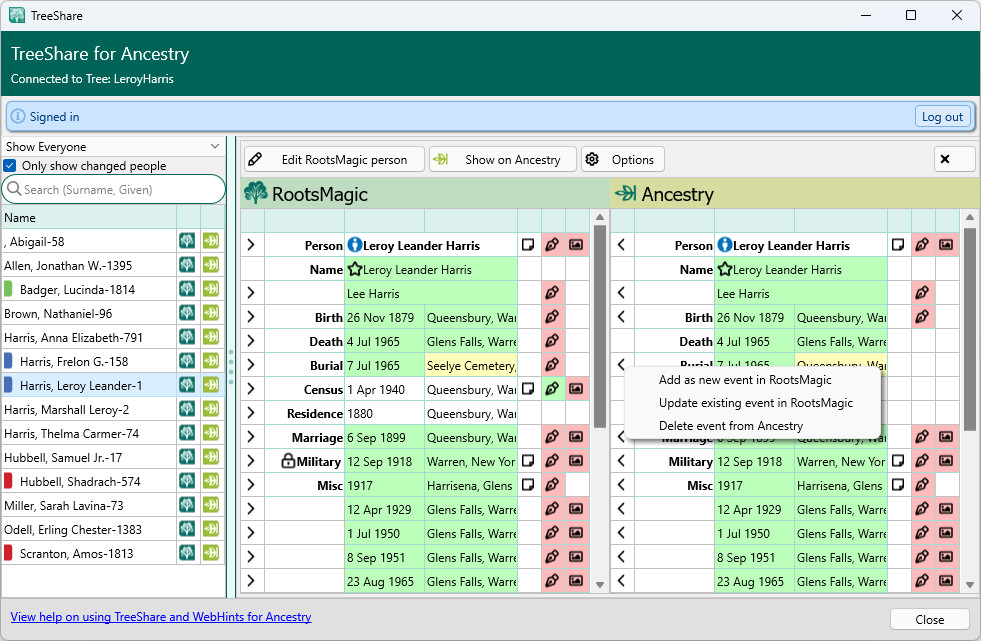
Task: Open note icon on Ancestry Misc 1917 row
Action: 898,485
